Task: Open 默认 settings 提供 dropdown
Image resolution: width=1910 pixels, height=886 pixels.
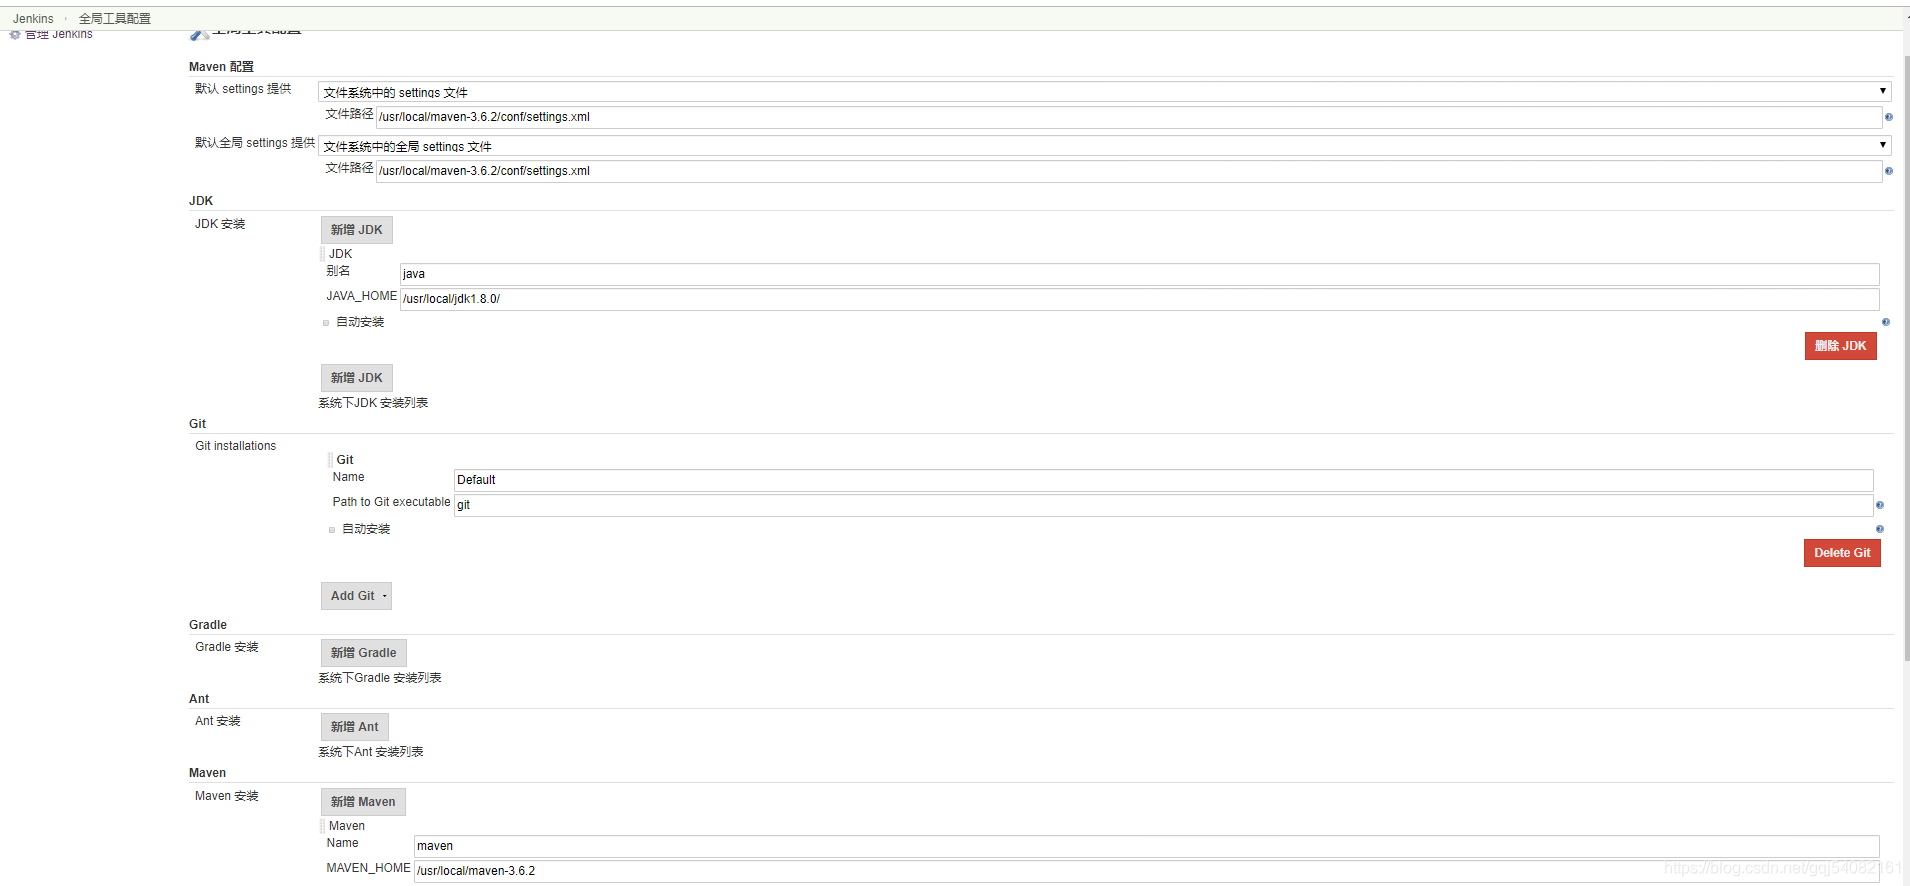Action: point(1104,92)
